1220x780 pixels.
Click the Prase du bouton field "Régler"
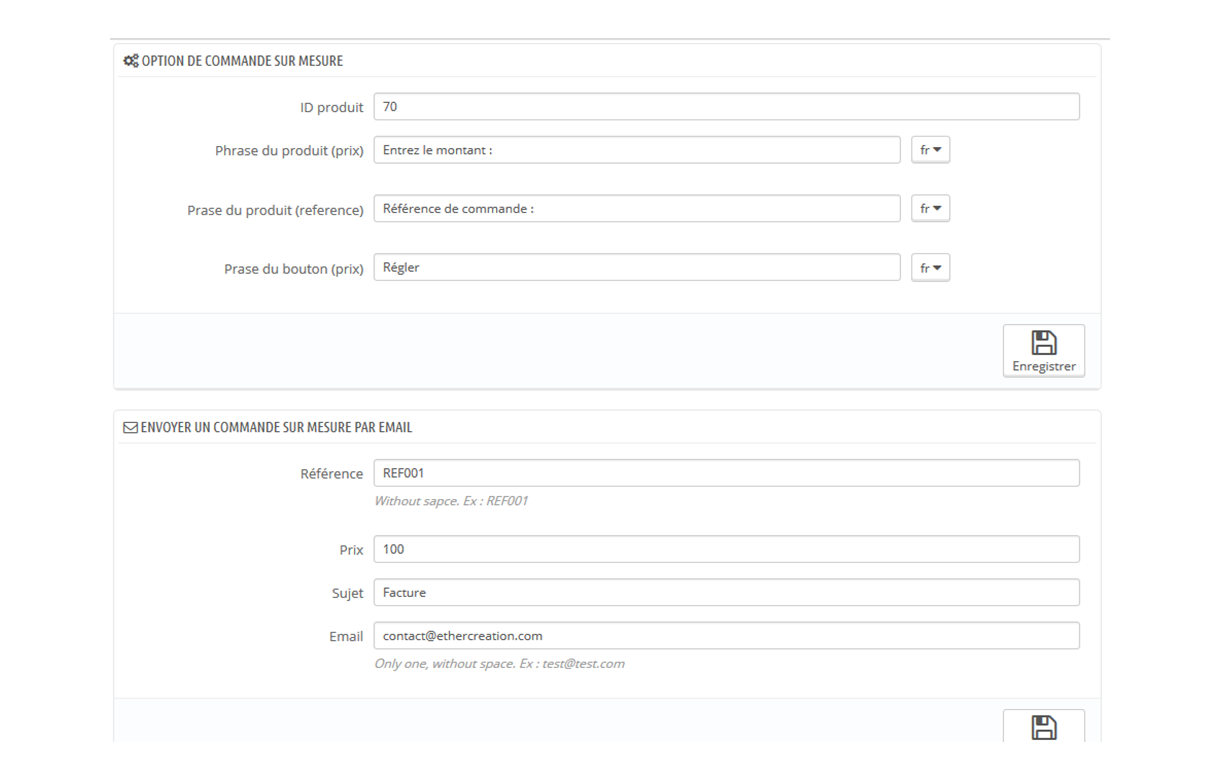(637, 268)
